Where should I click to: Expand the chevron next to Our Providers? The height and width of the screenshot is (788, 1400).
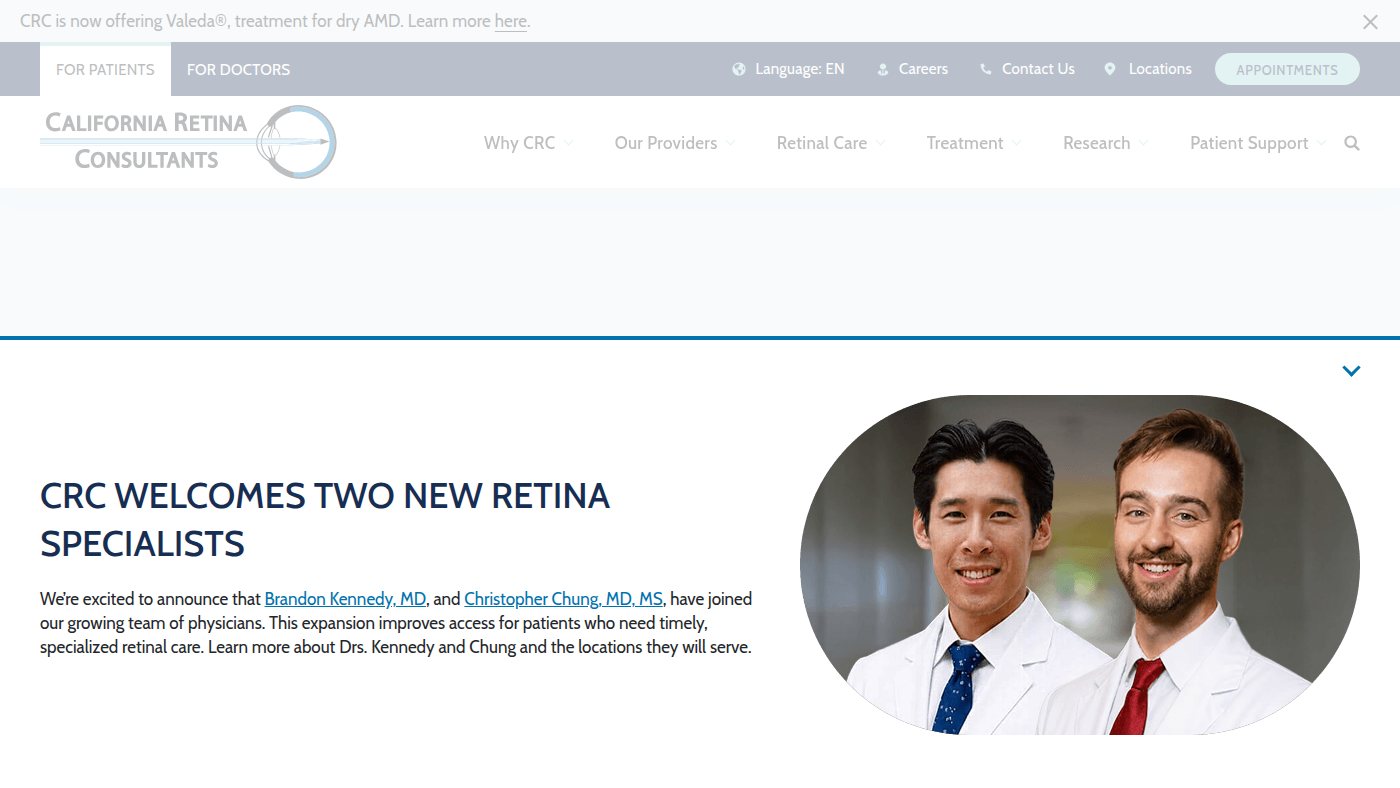click(730, 143)
